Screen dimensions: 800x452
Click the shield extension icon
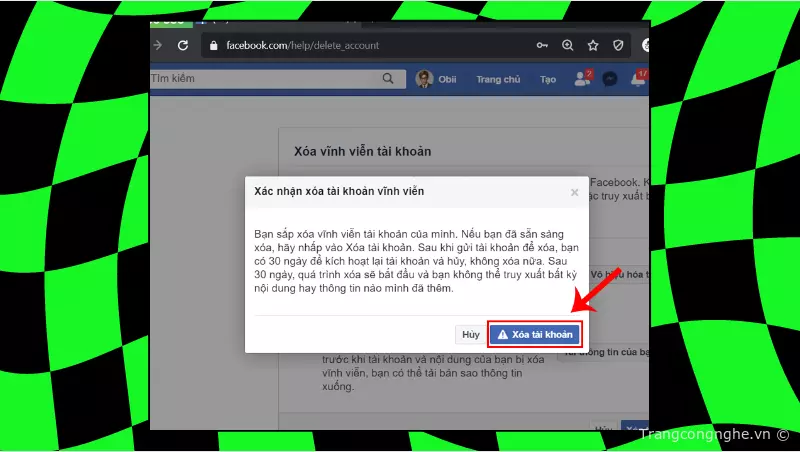click(x=618, y=46)
